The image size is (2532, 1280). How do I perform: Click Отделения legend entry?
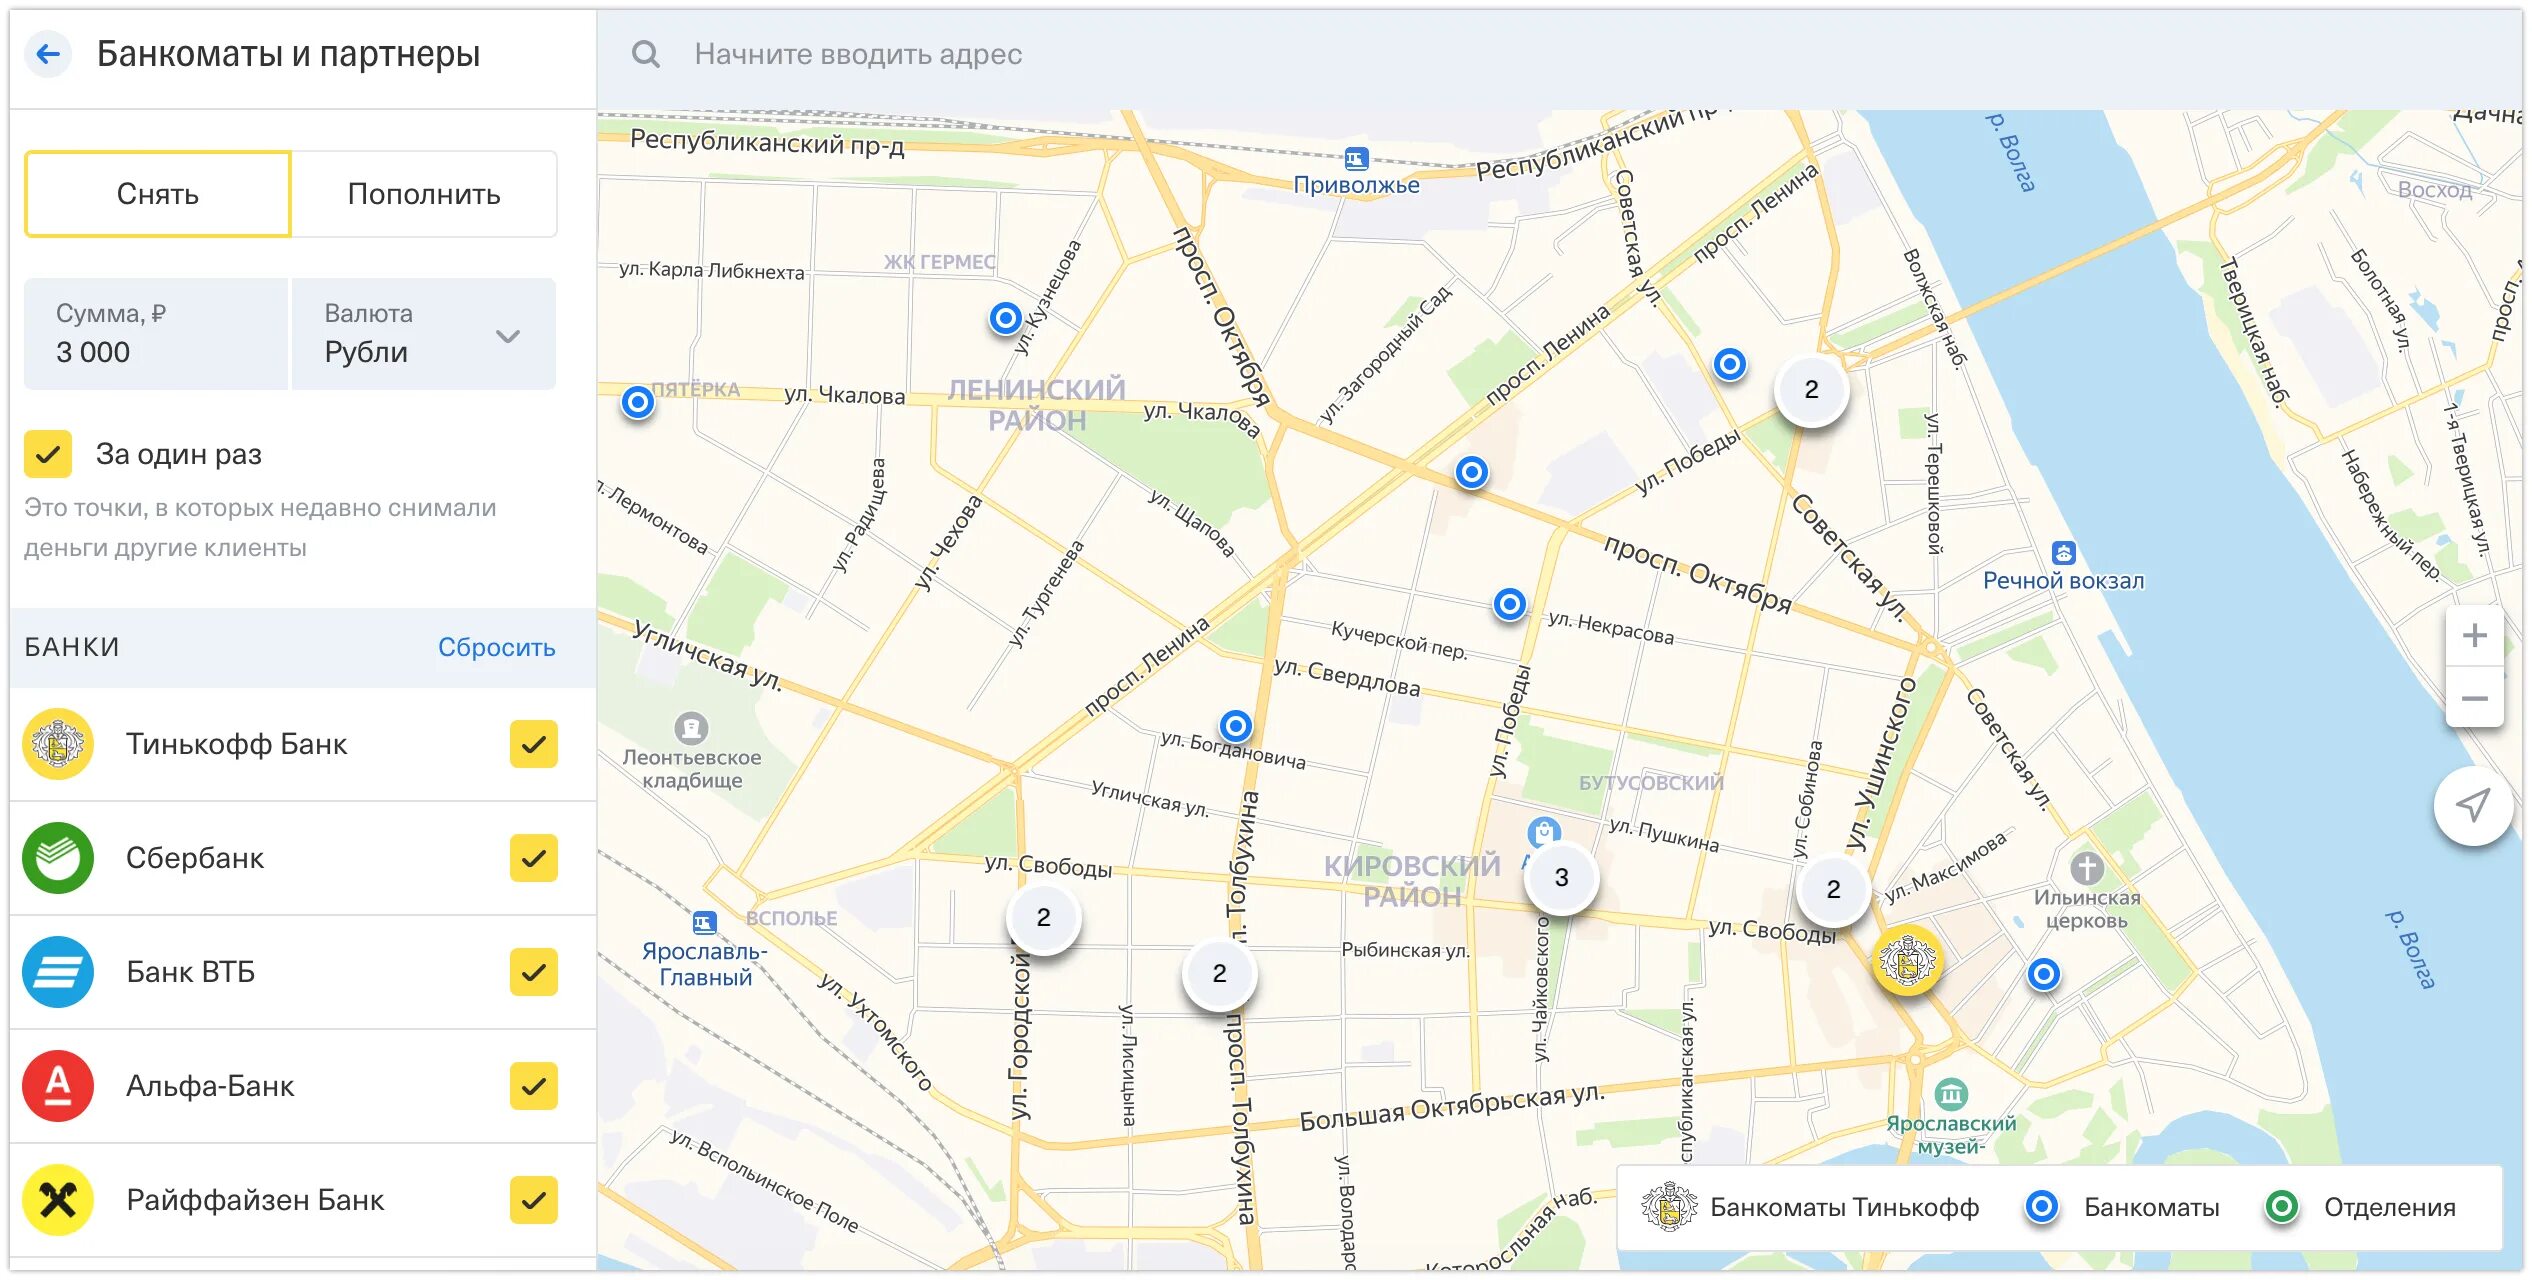(x=2361, y=1207)
